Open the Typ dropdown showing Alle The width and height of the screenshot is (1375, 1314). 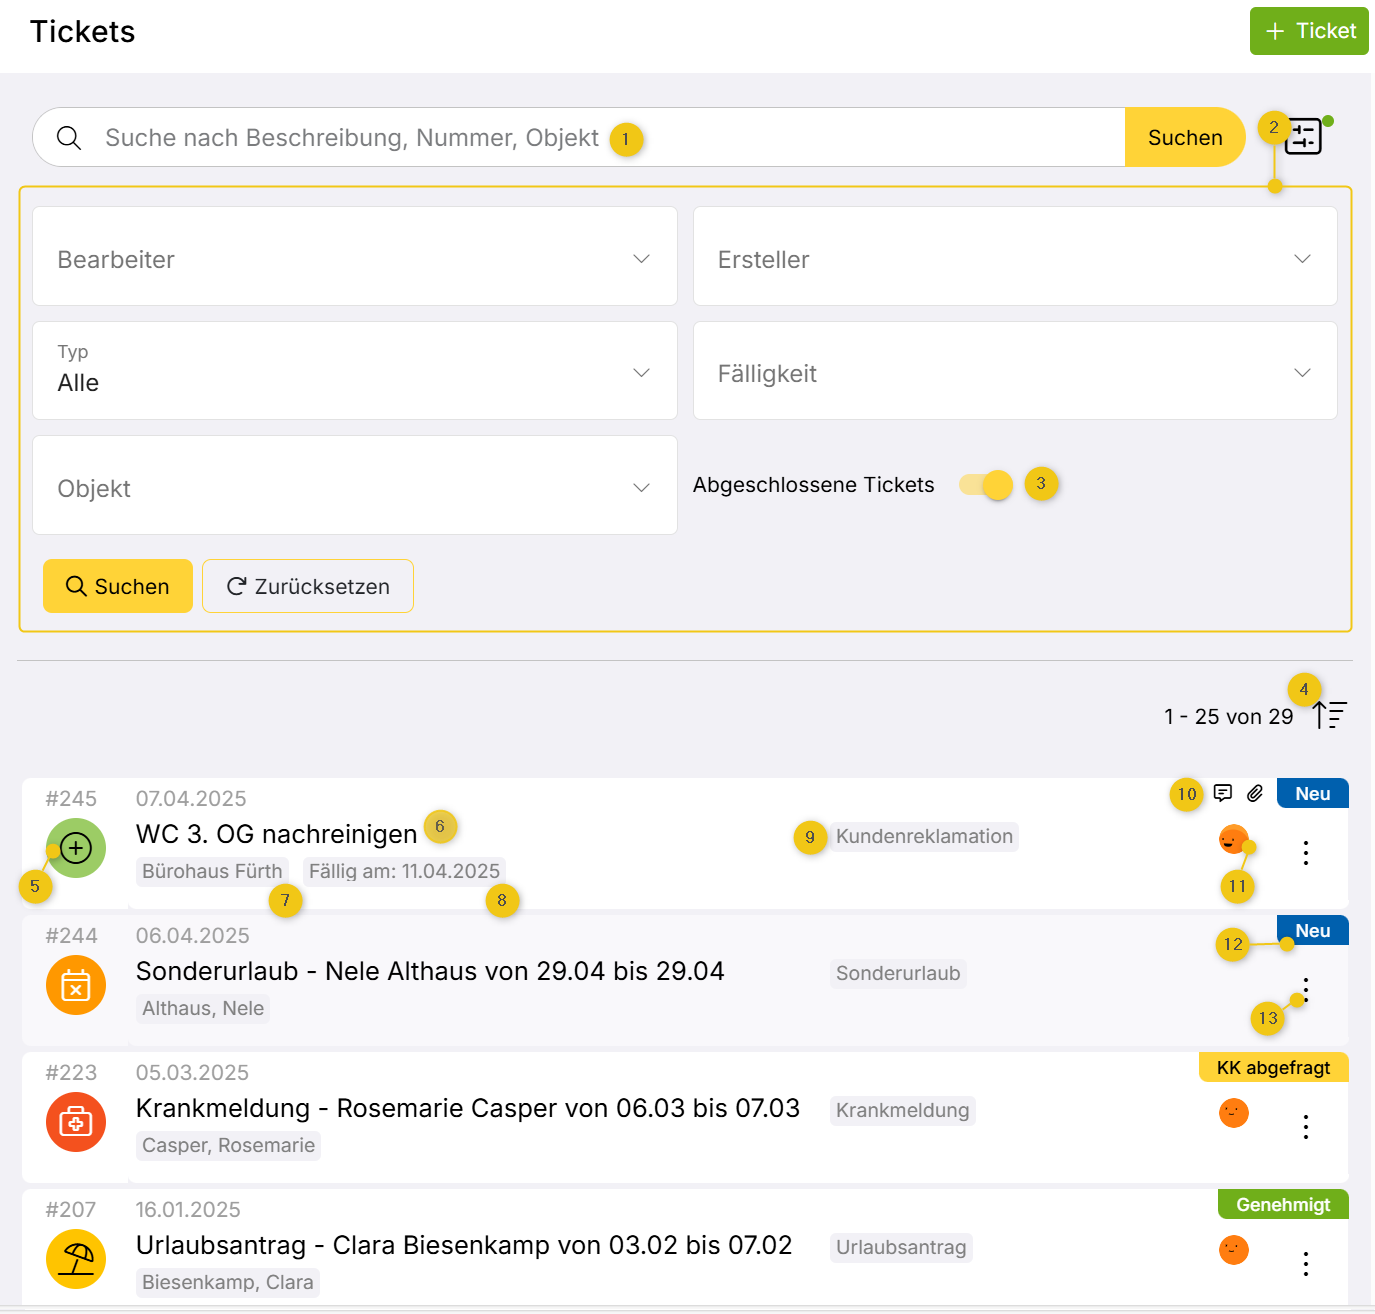[x=354, y=371]
